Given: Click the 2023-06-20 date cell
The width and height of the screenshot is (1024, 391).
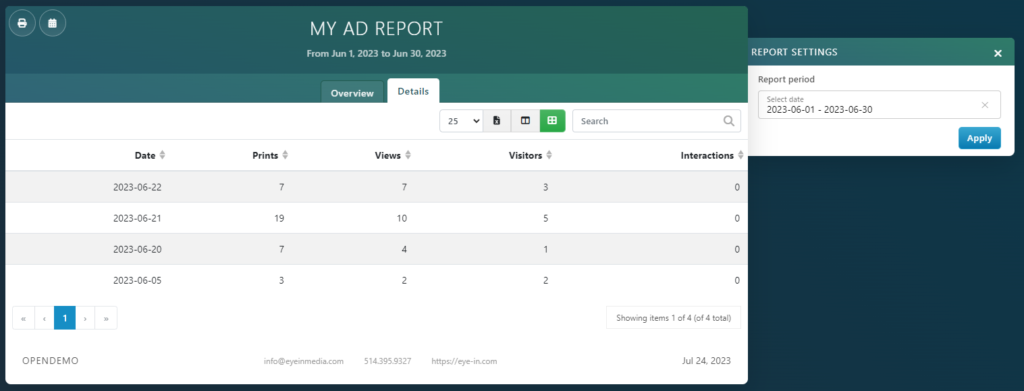Looking at the screenshot, I should (x=137, y=249).
